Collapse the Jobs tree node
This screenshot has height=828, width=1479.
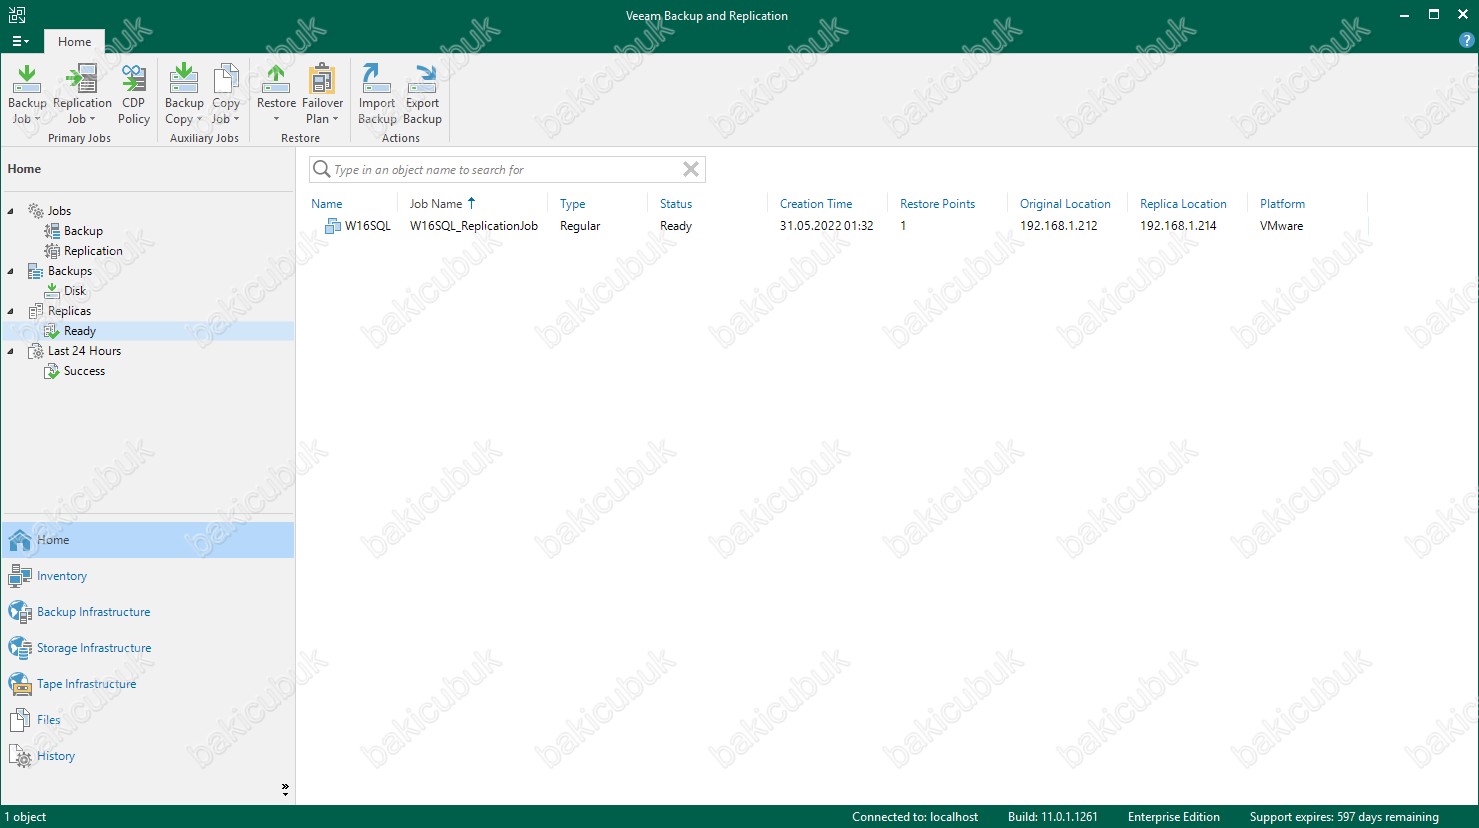[11, 211]
